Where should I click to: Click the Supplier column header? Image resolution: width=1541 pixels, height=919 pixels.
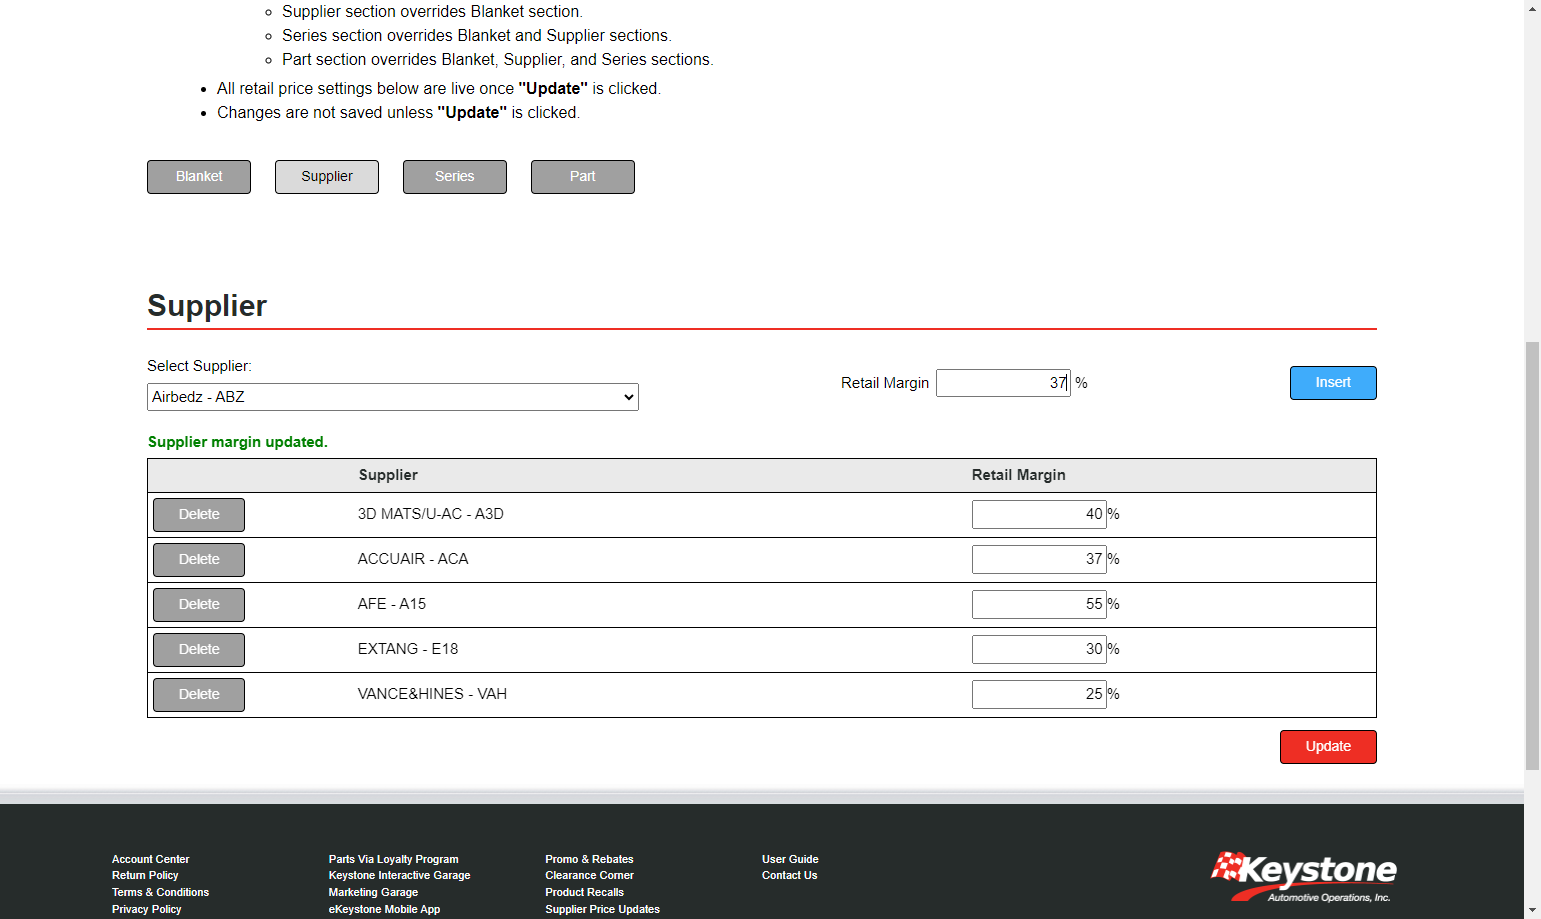388,475
